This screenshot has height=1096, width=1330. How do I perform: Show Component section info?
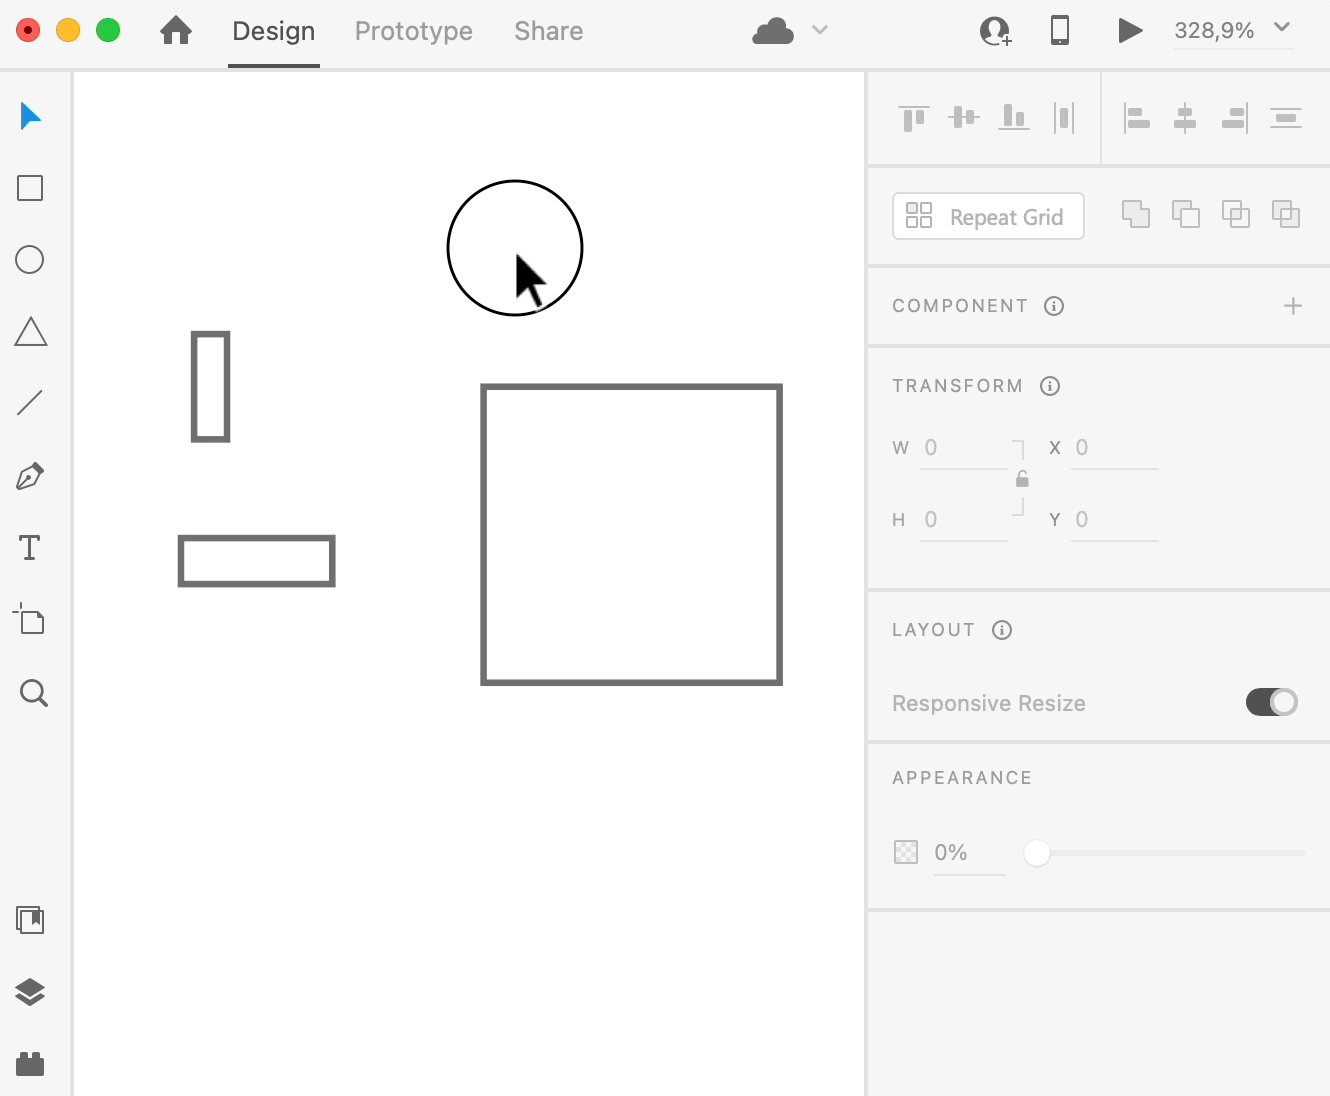click(x=1054, y=306)
